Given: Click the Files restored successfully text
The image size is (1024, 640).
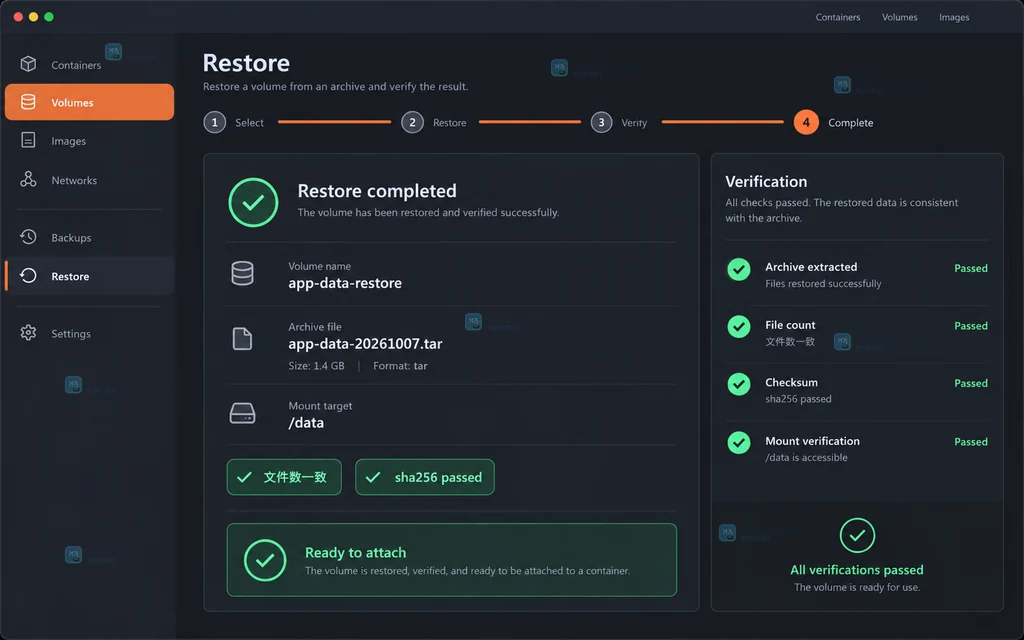Looking at the screenshot, I should (x=823, y=283).
